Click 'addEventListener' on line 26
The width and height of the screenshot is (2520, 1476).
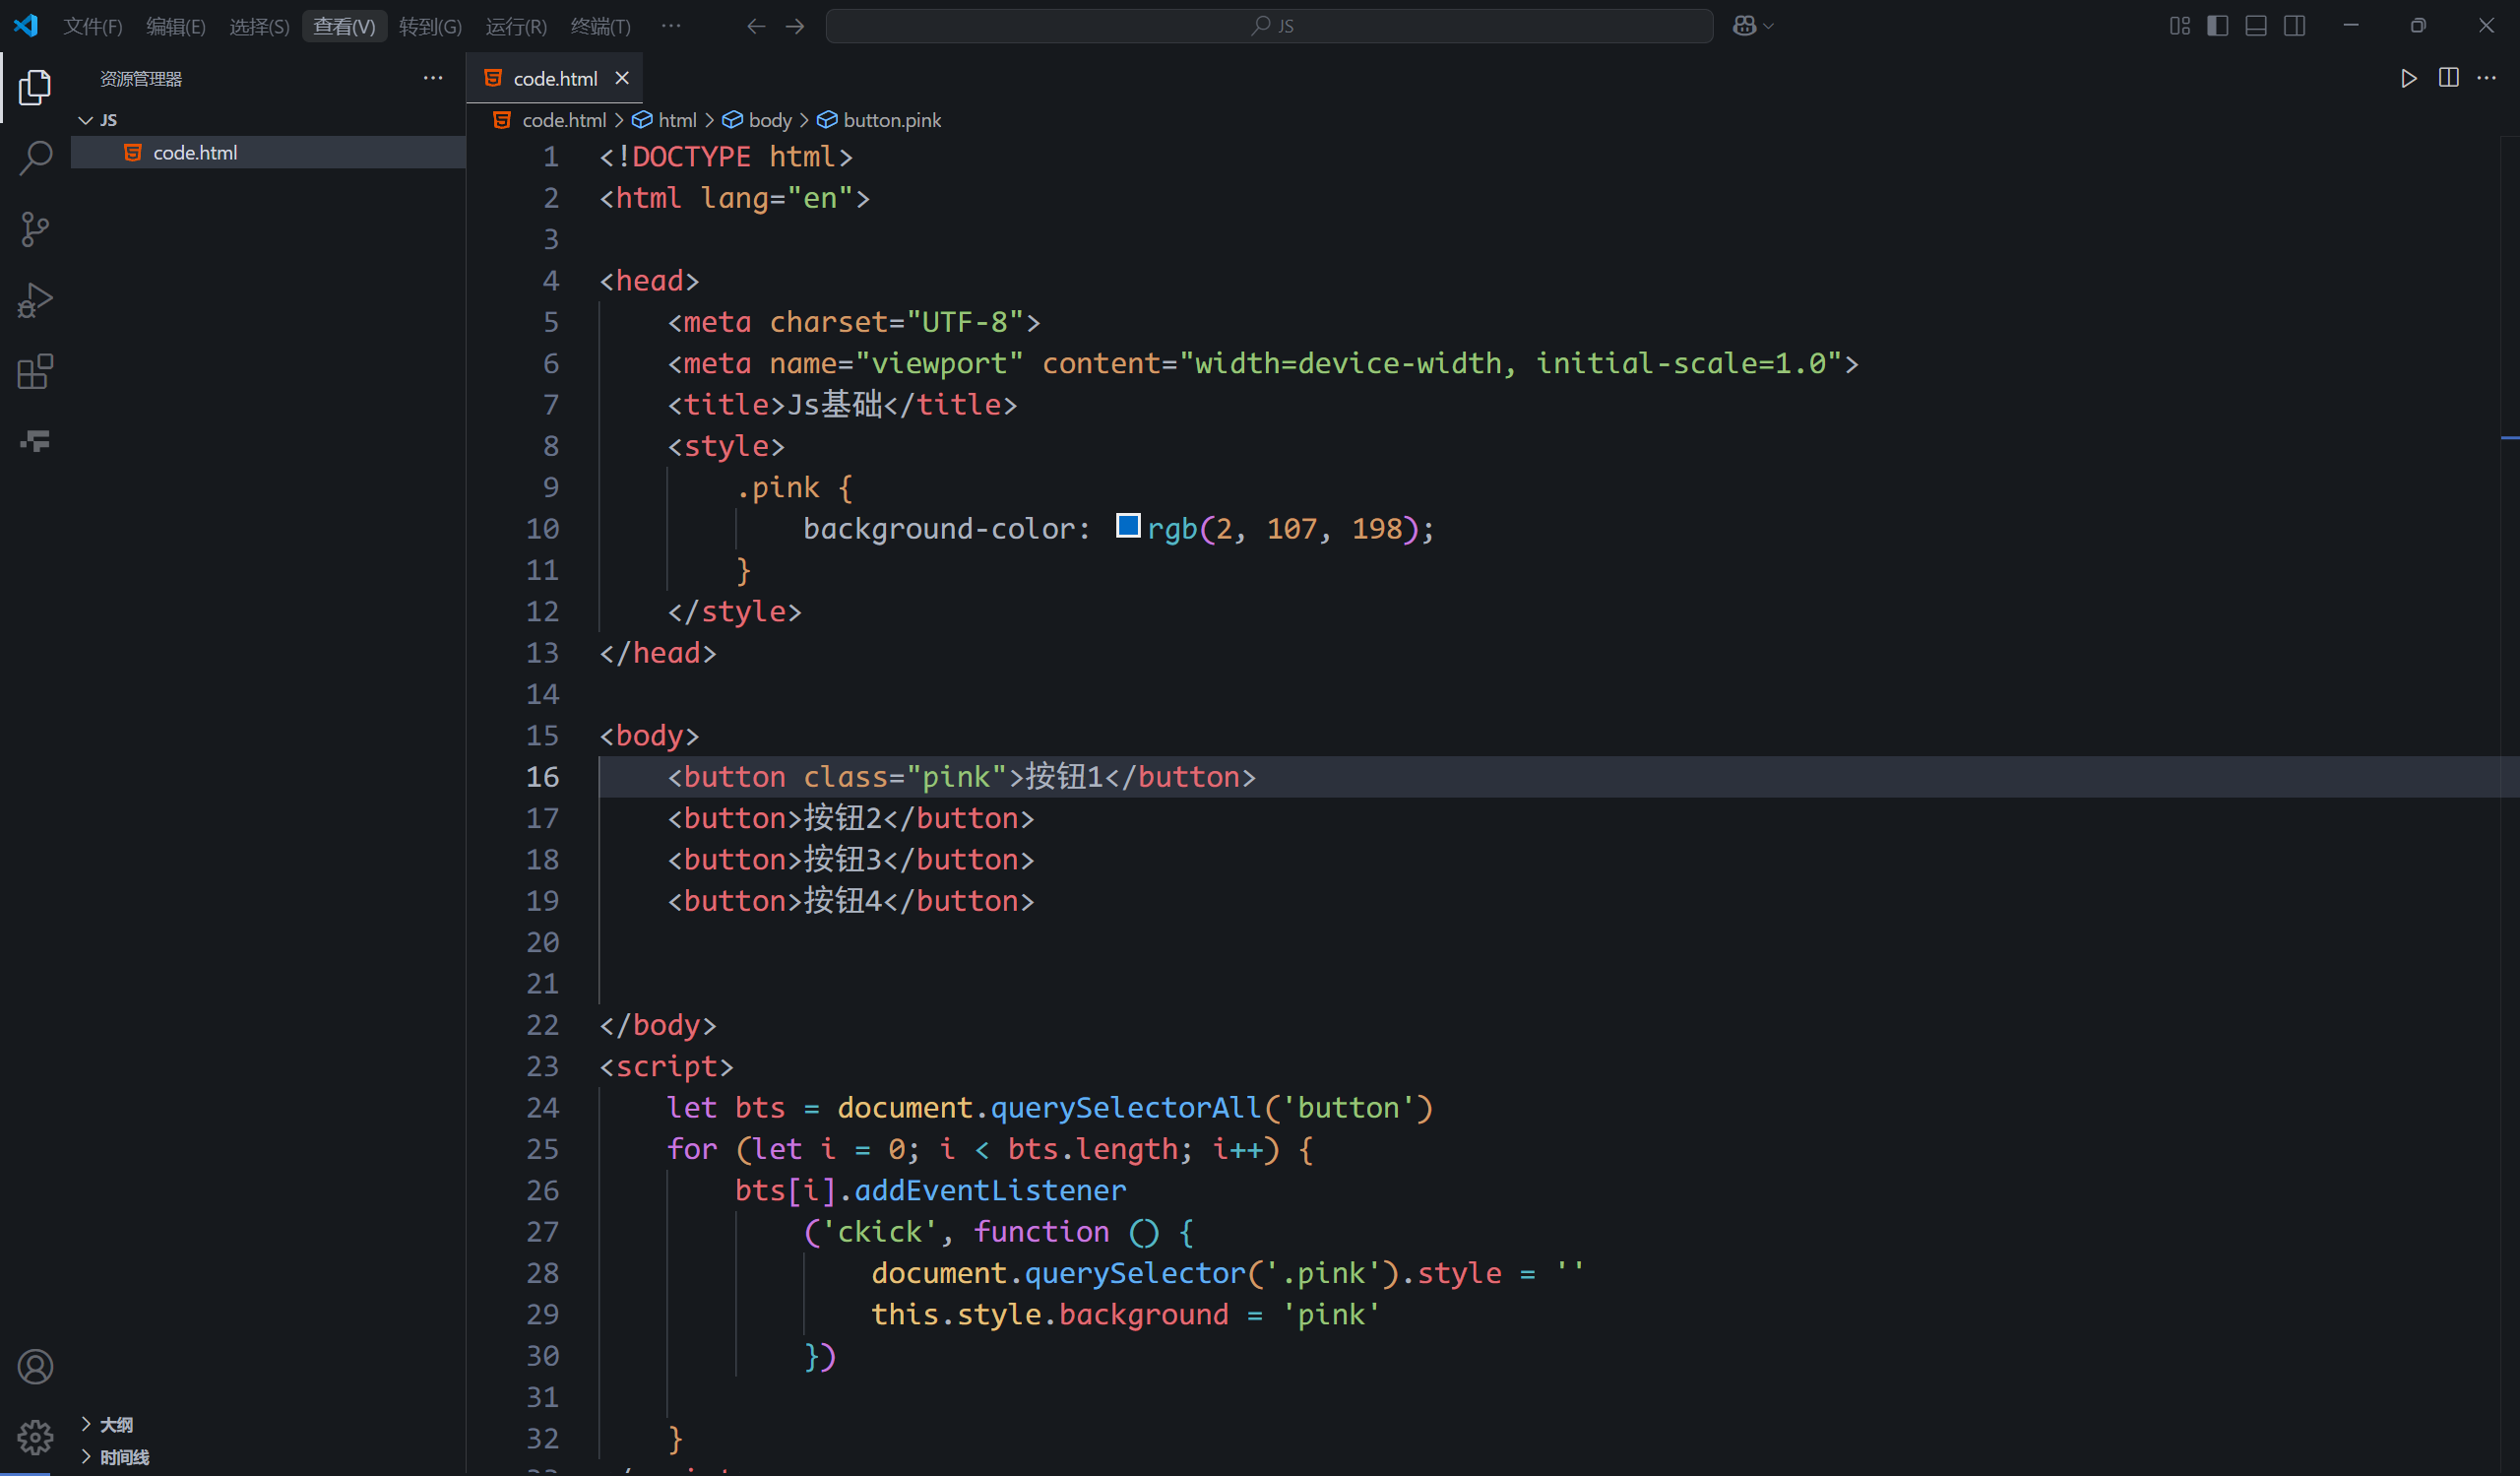tap(990, 1190)
